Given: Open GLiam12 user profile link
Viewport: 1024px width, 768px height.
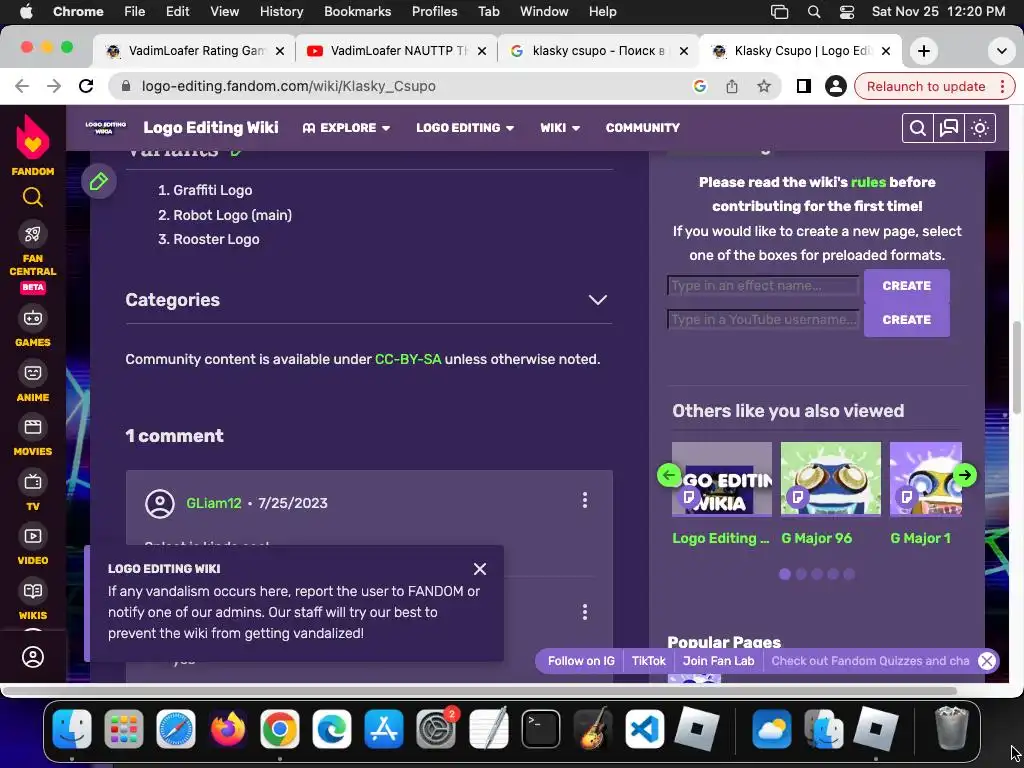Looking at the screenshot, I should pyautogui.click(x=214, y=503).
